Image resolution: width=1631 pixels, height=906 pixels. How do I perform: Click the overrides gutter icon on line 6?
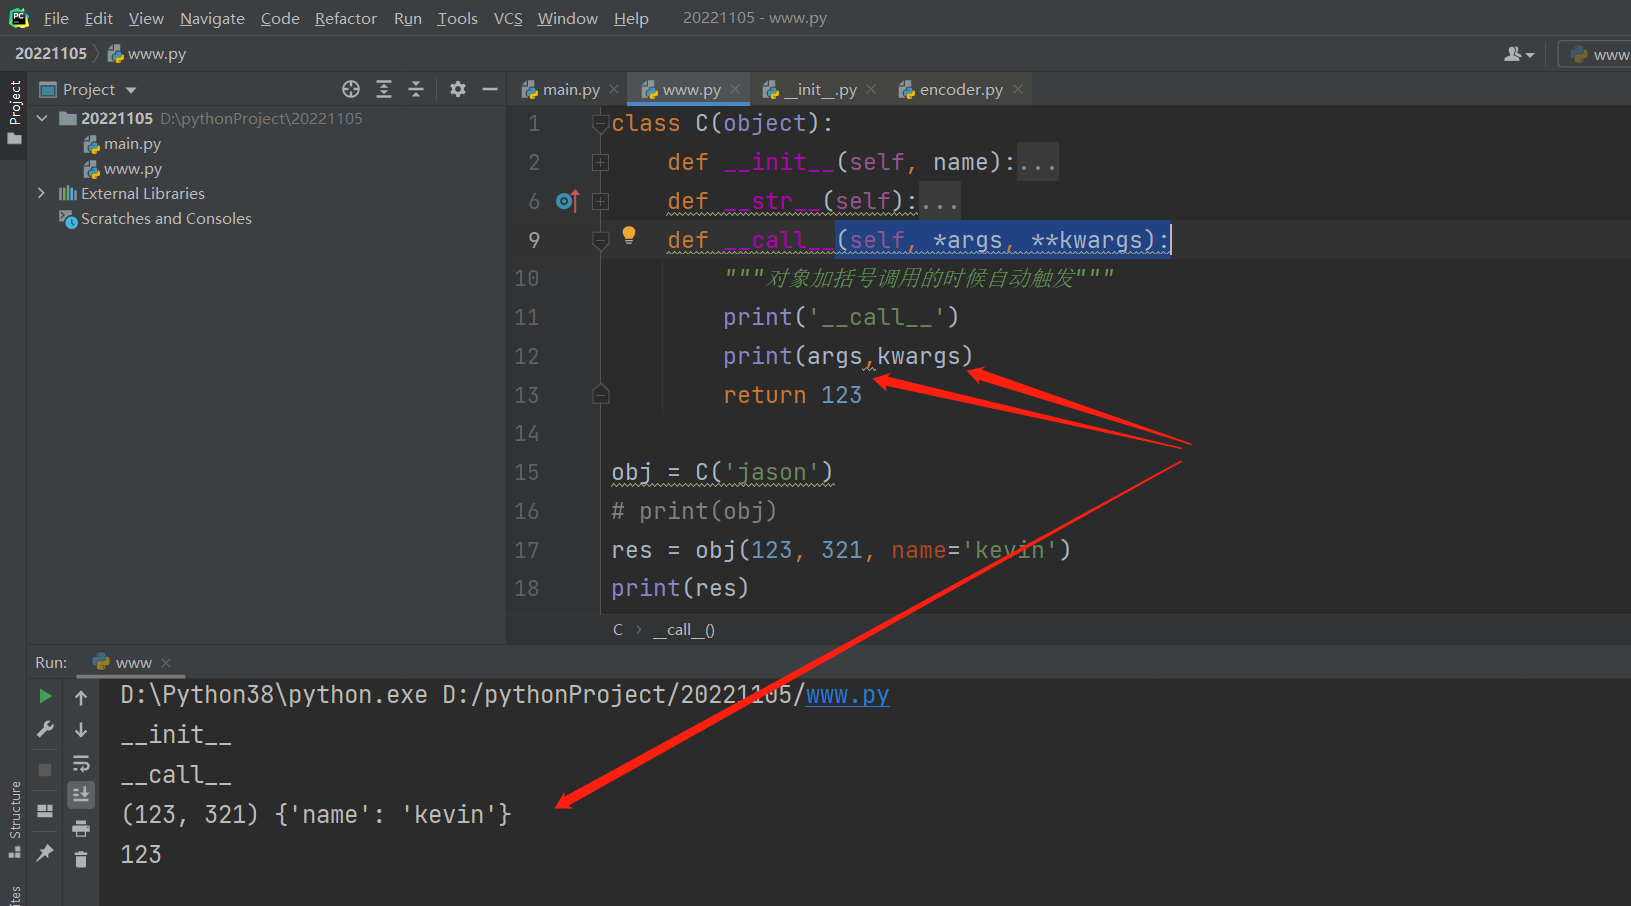pyautogui.click(x=567, y=201)
